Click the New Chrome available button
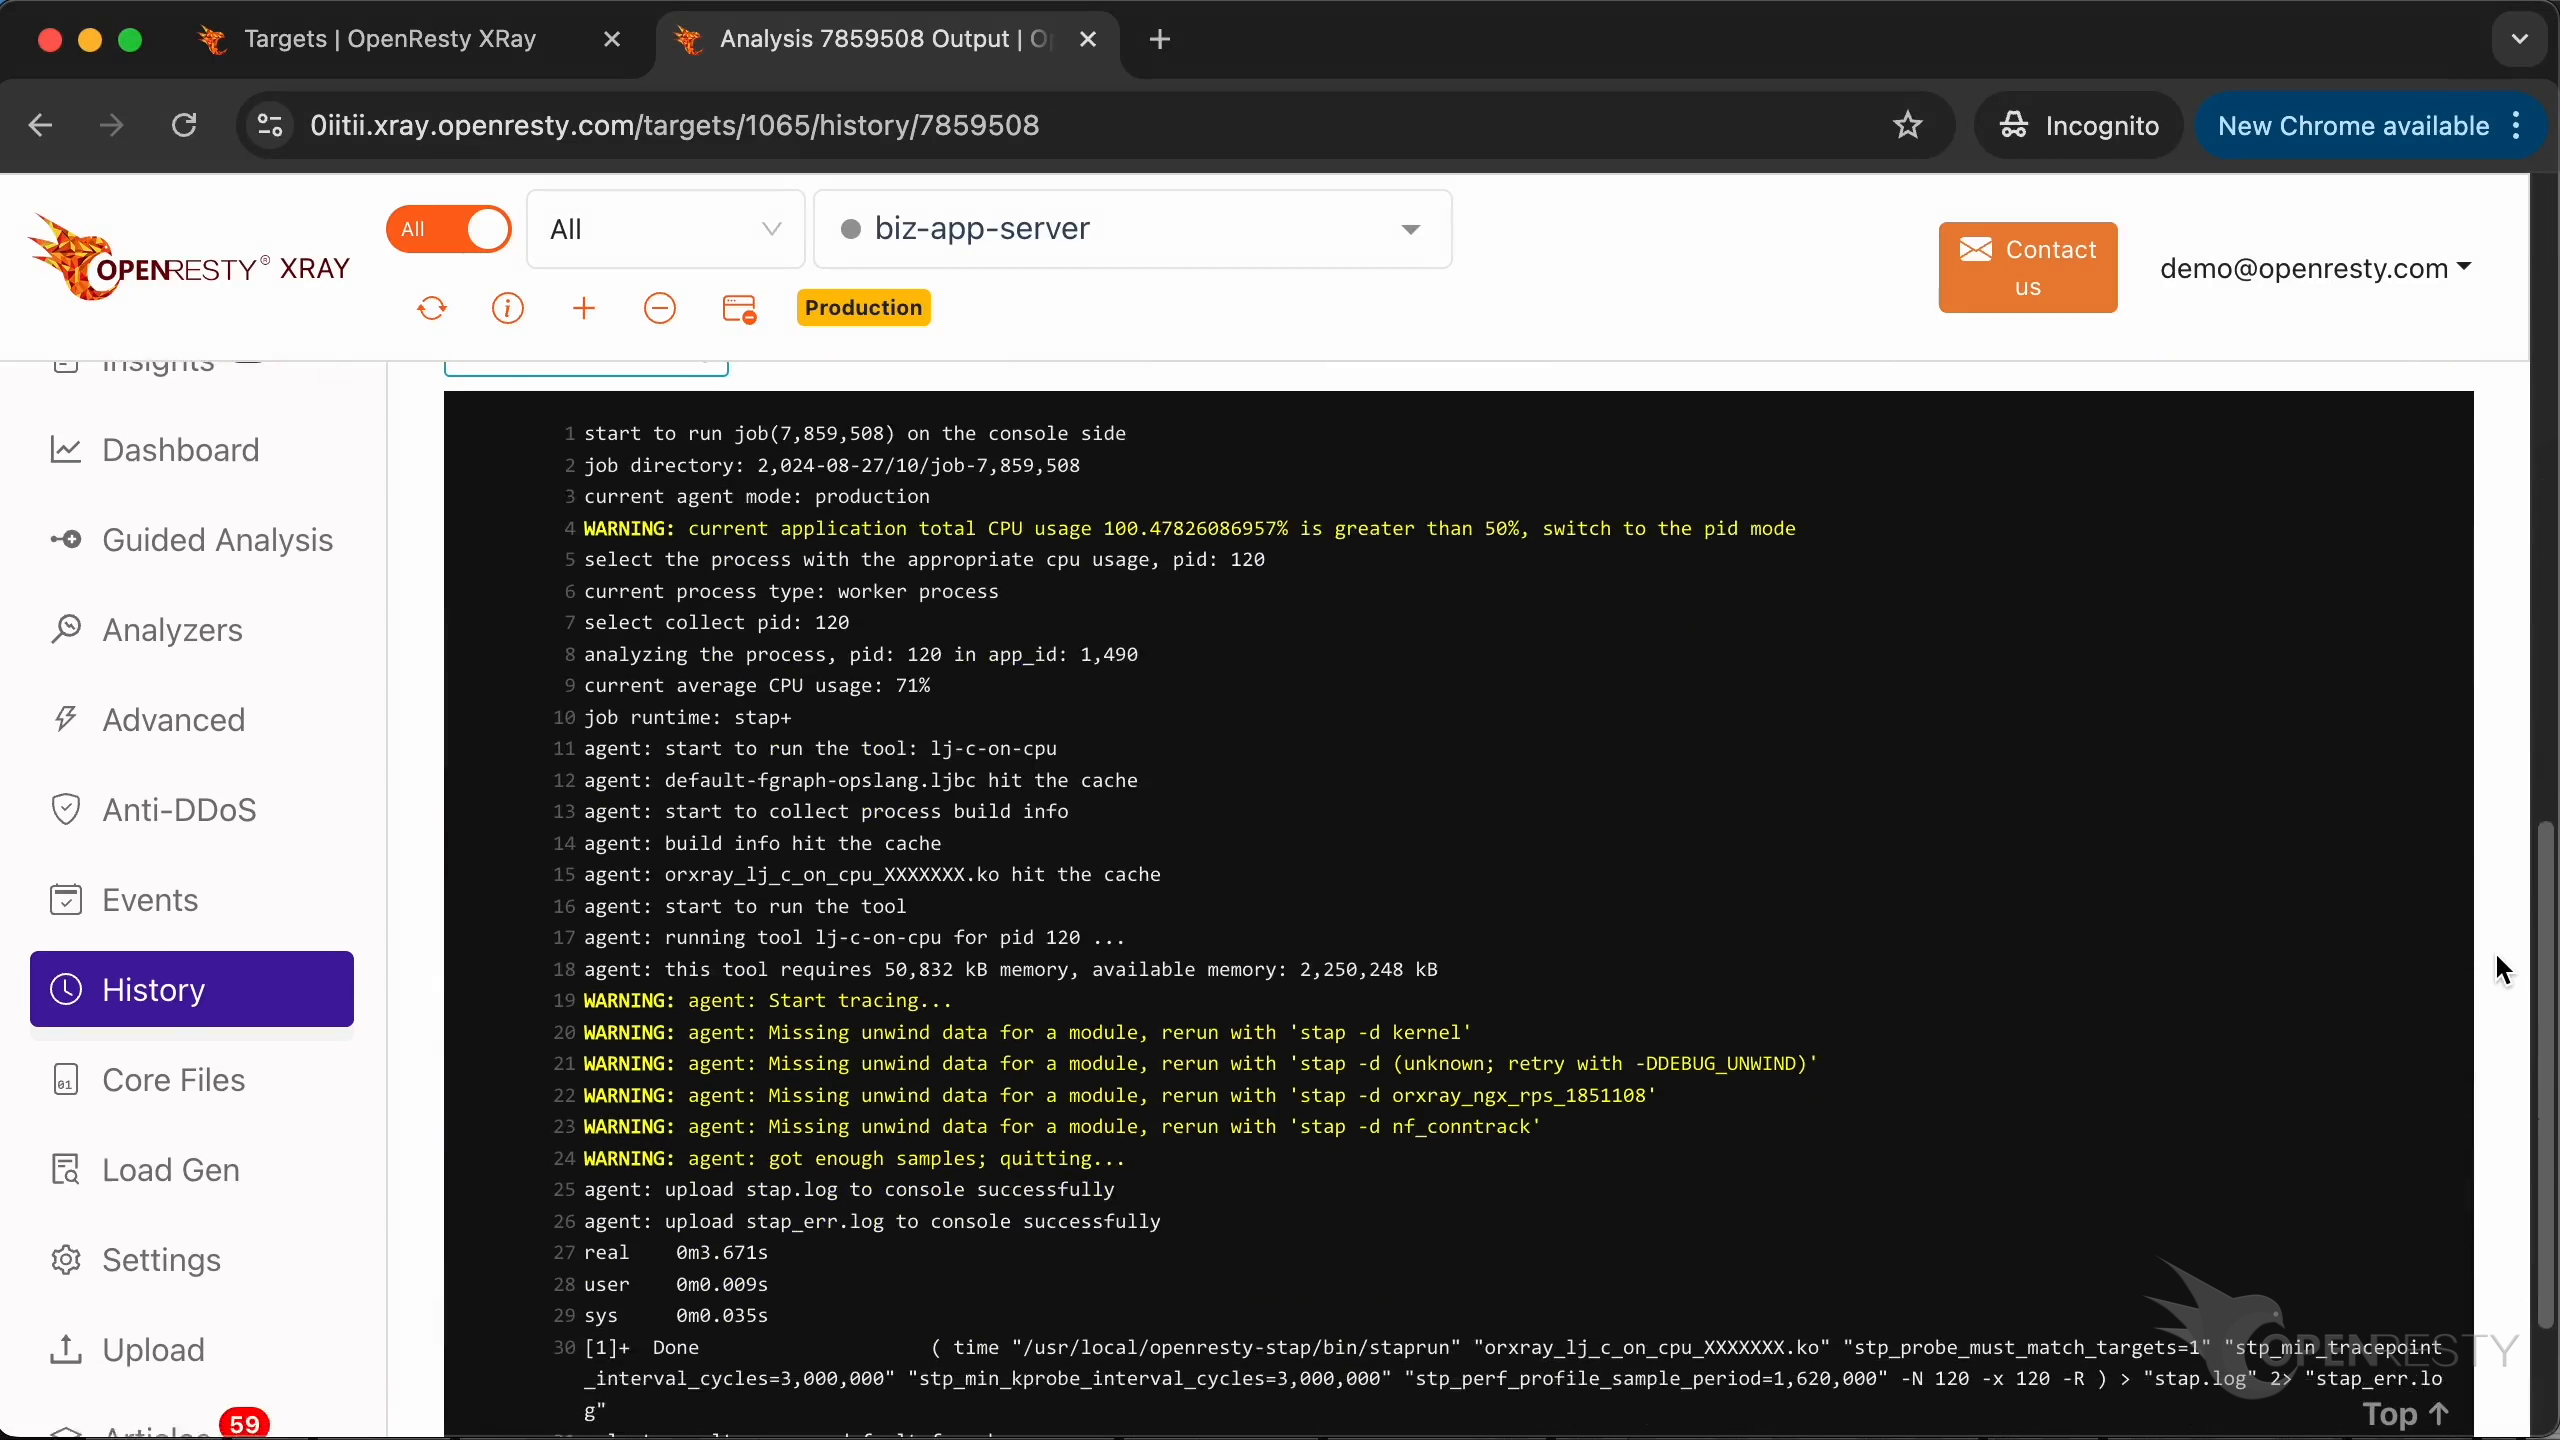Screen dimensions: 2560x1440 [x=2353, y=125]
